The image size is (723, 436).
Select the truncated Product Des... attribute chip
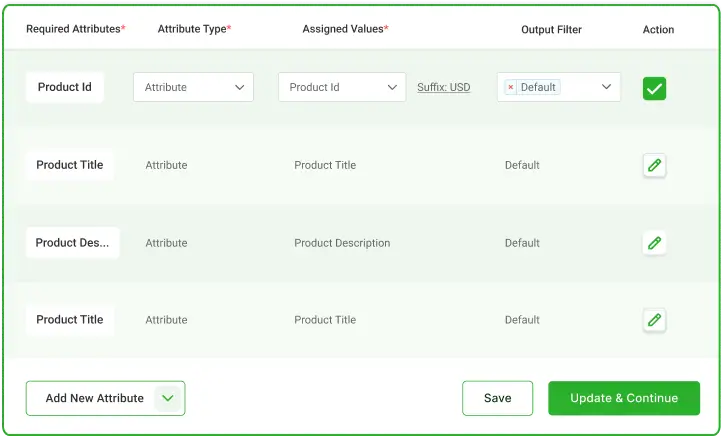pyautogui.click(x=72, y=243)
